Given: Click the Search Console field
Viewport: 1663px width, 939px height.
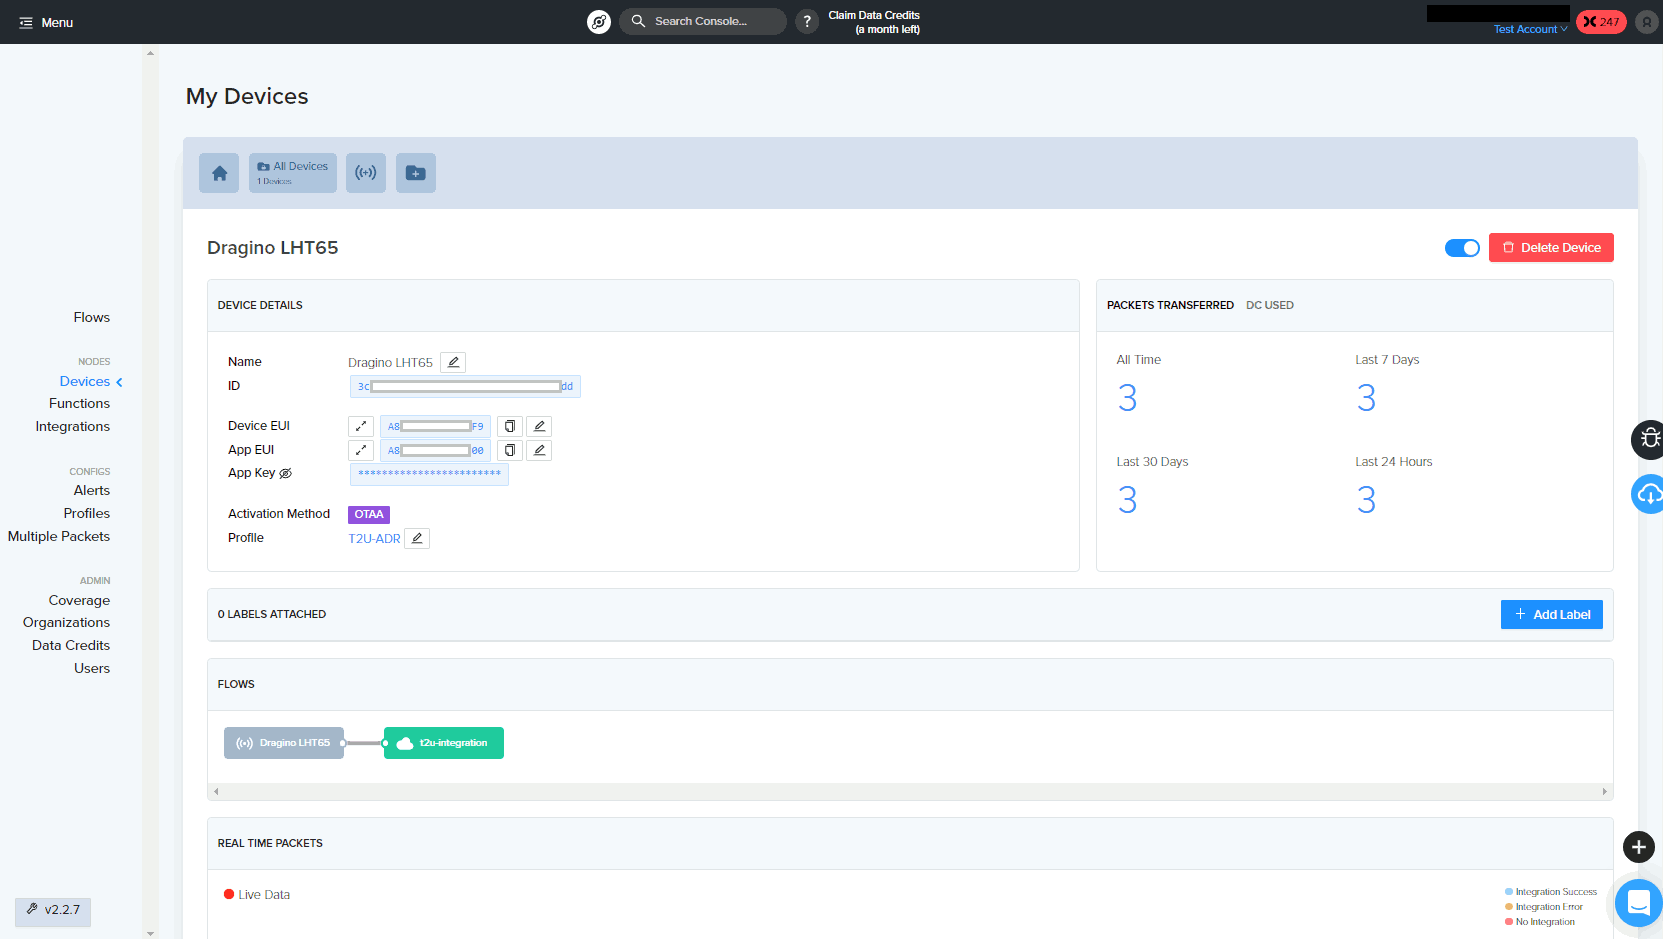Looking at the screenshot, I should pyautogui.click(x=703, y=21).
